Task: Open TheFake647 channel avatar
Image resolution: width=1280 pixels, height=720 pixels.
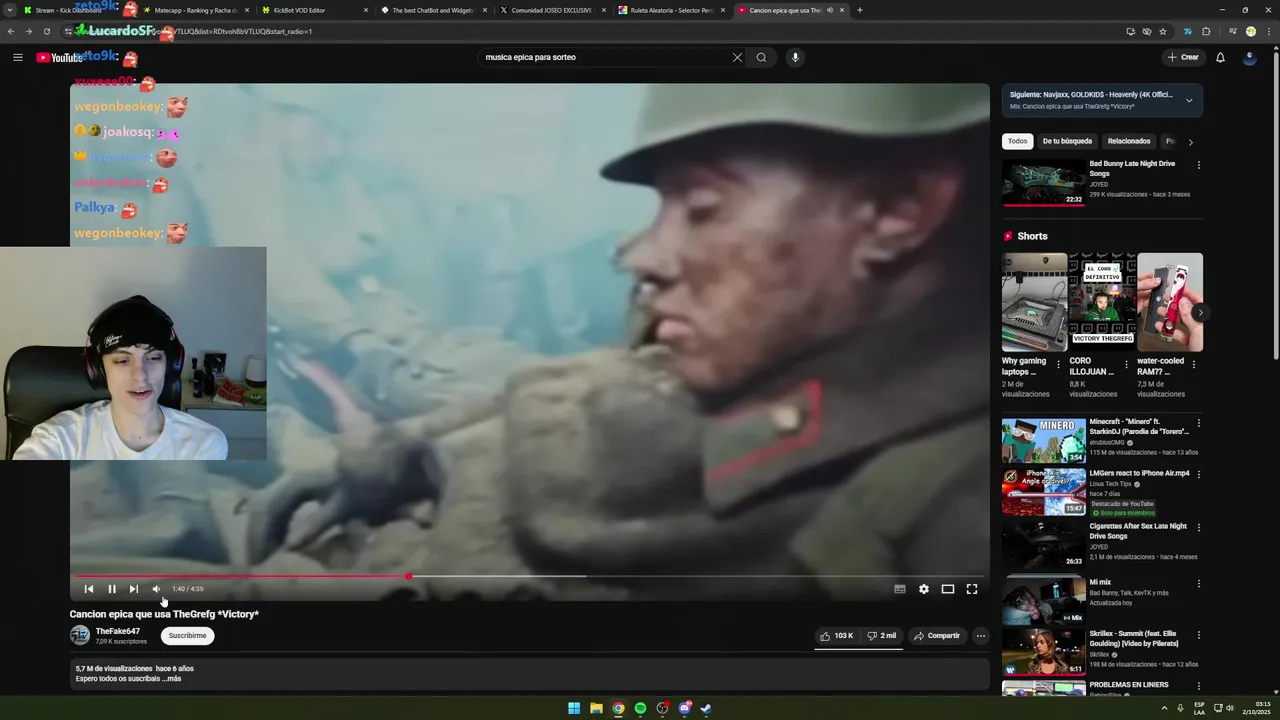Action: click(79, 635)
